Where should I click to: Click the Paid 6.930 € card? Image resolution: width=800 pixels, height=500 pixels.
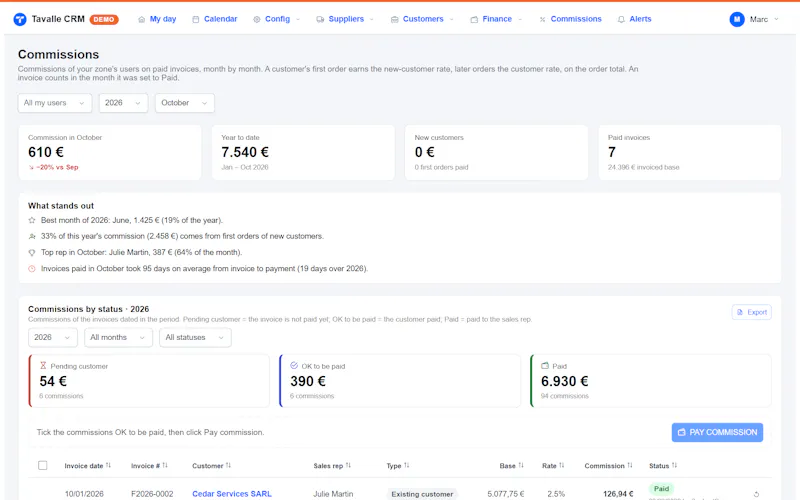[x=651, y=381]
